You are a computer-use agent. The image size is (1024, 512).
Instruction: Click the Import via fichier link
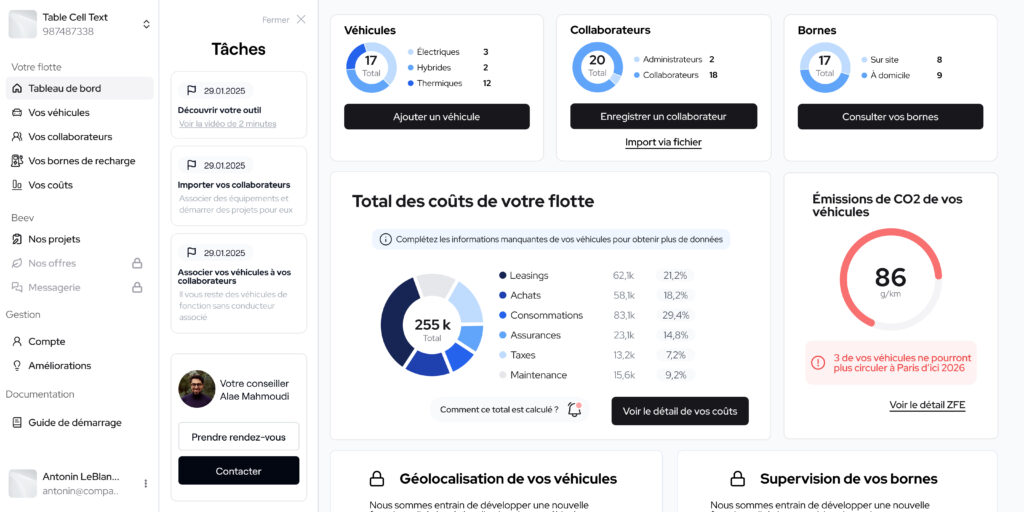click(663, 143)
